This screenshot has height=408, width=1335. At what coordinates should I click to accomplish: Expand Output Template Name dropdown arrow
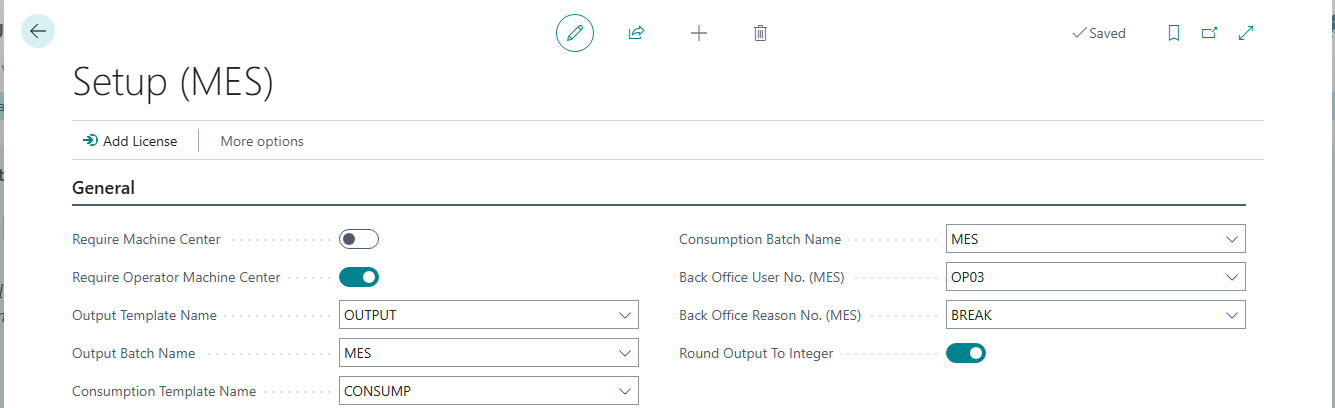(625, 315)
